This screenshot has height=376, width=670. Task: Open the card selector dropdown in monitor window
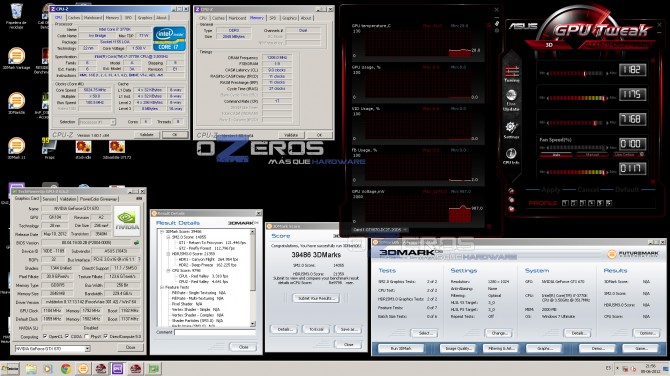379,229
